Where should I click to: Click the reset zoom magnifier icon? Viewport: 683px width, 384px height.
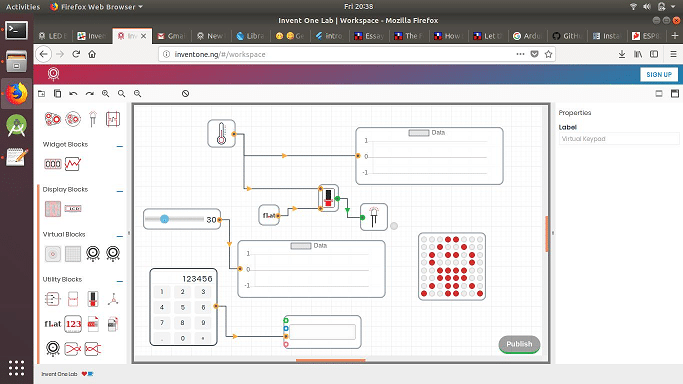click(122, 94)
